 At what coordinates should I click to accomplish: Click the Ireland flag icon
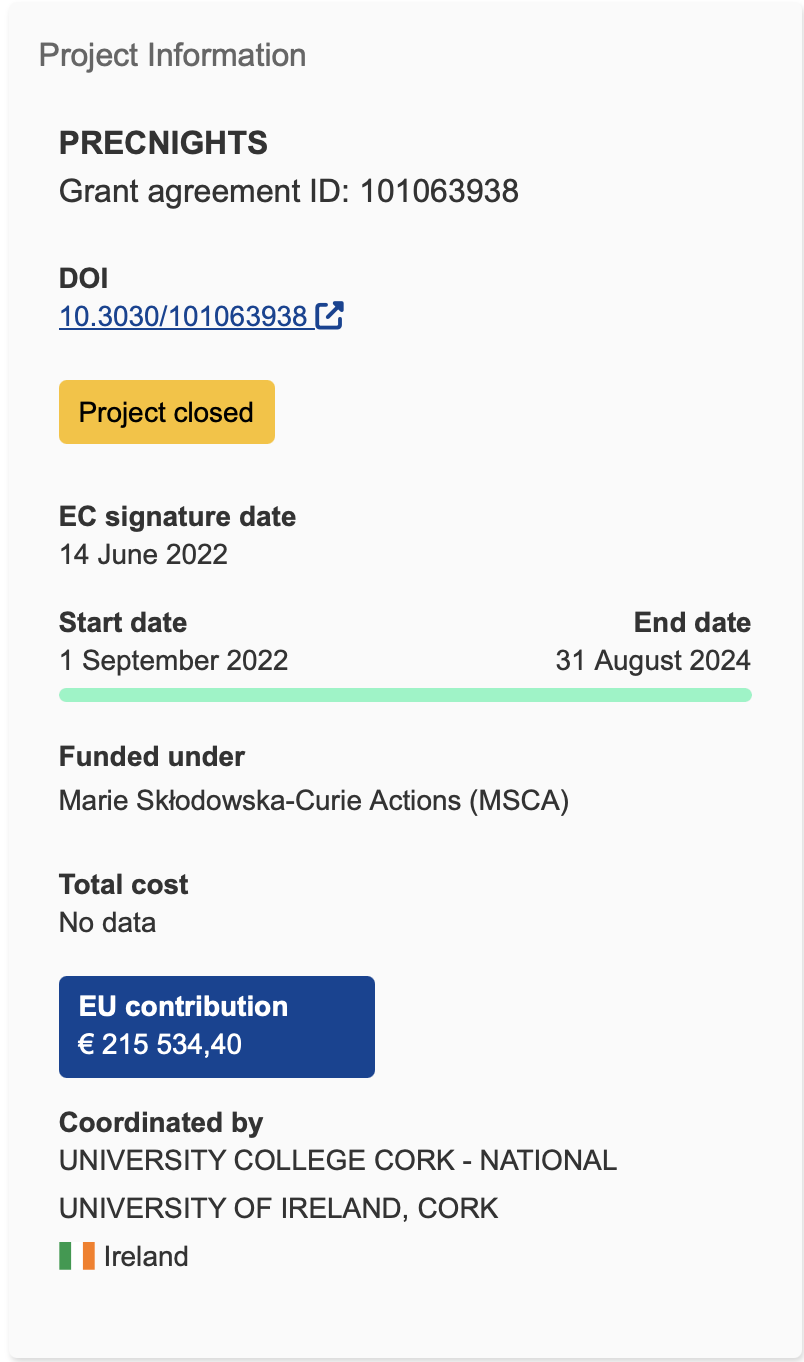pyautogui.click(x=77, y=1255)
